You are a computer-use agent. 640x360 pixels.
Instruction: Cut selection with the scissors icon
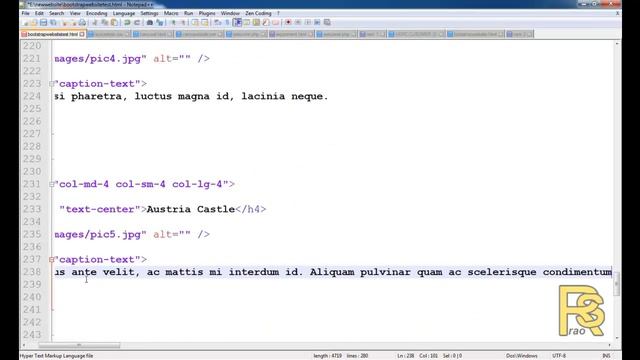click(94, 22)
